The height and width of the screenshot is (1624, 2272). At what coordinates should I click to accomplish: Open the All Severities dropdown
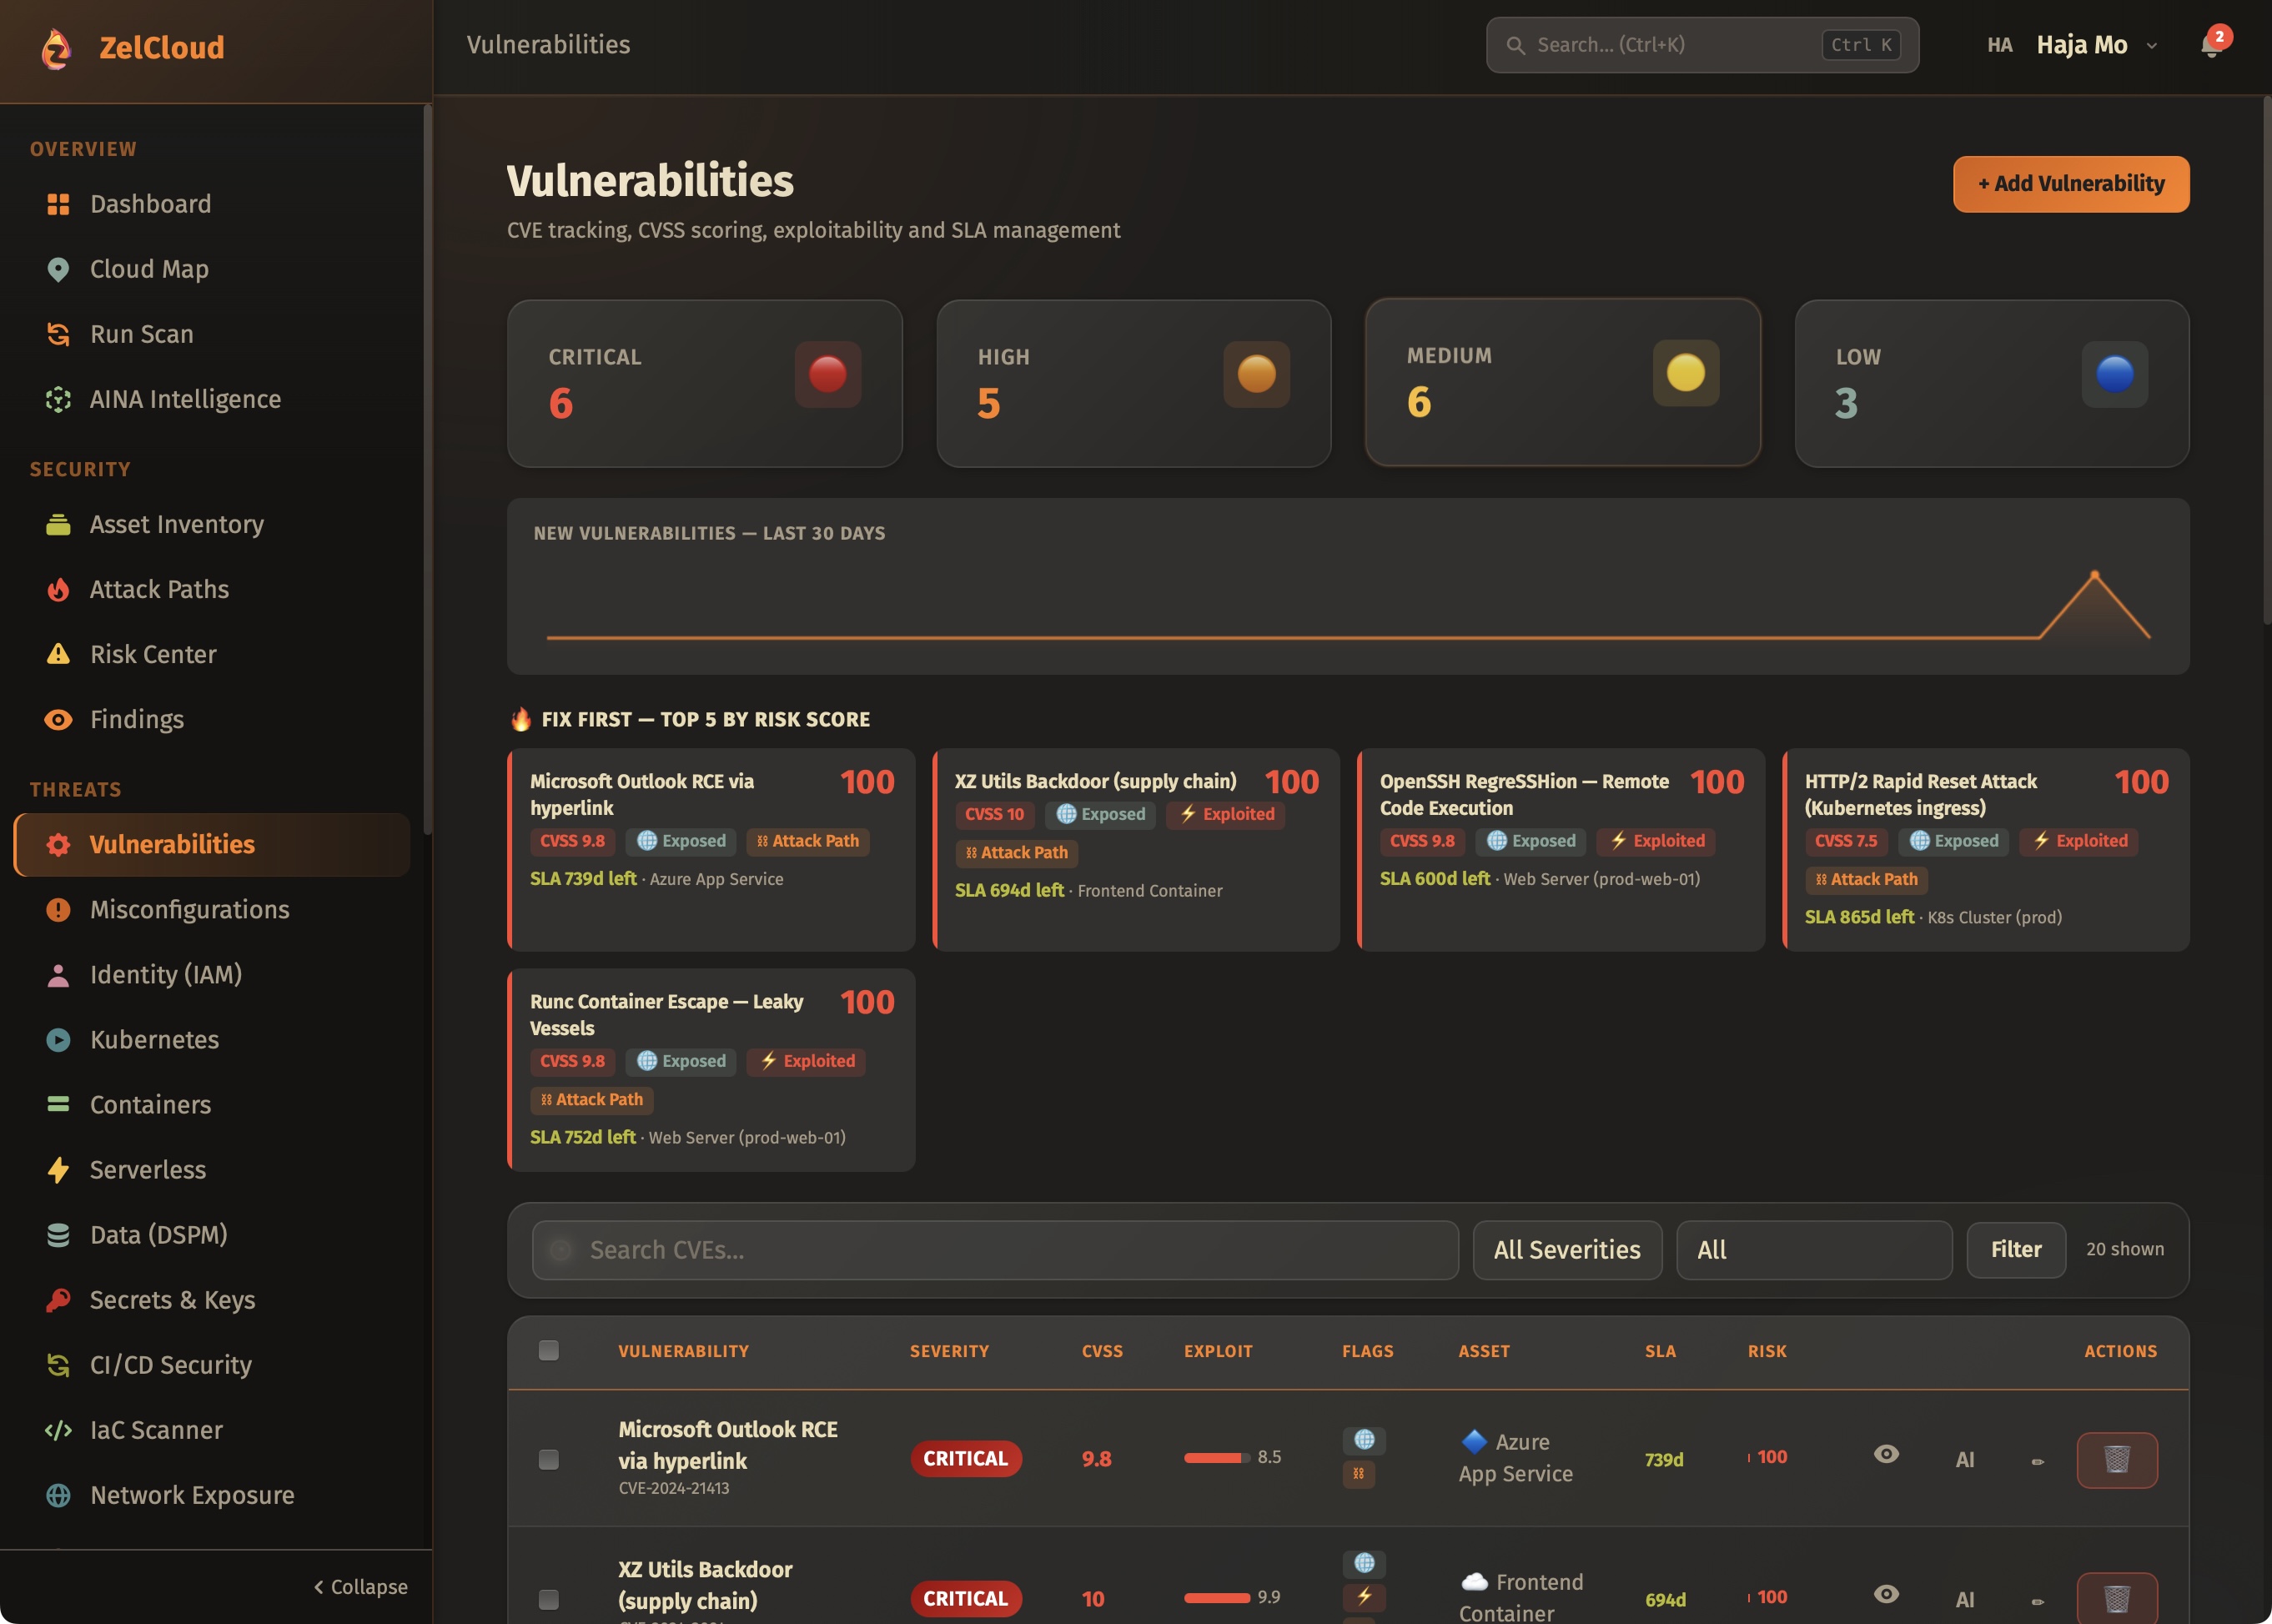1566,1249
